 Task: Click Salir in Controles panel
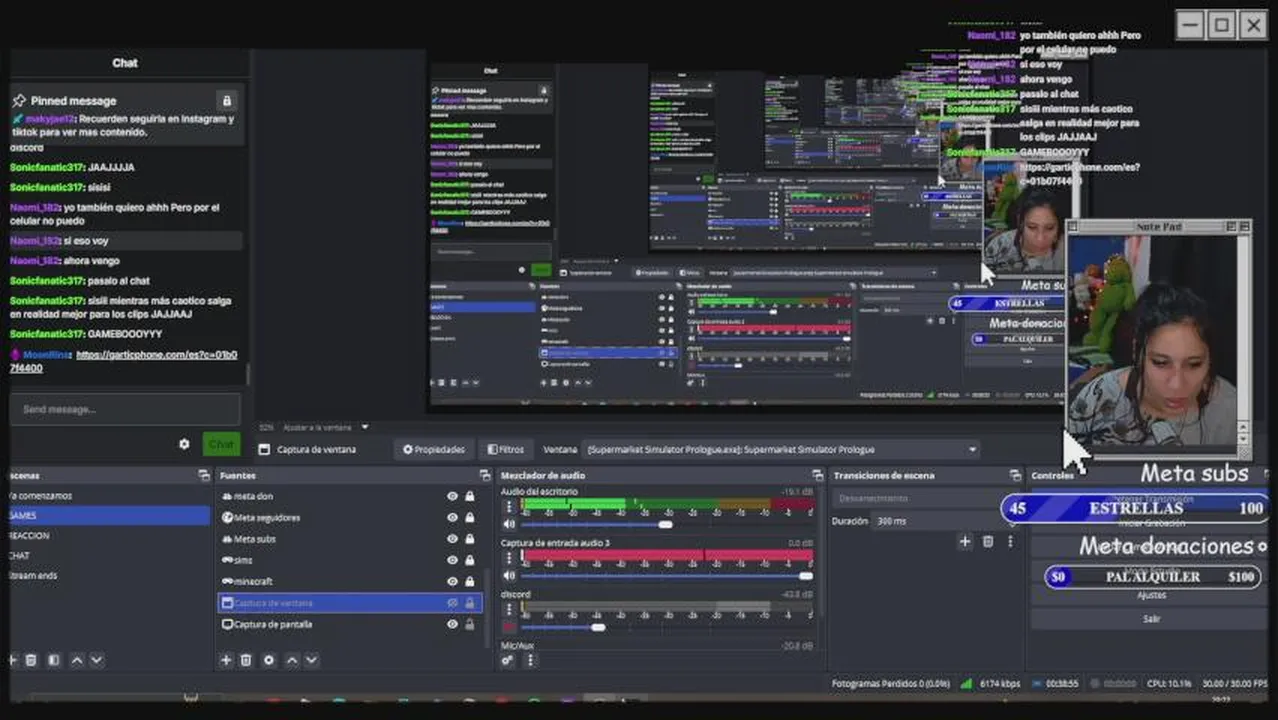point(1151,620)
